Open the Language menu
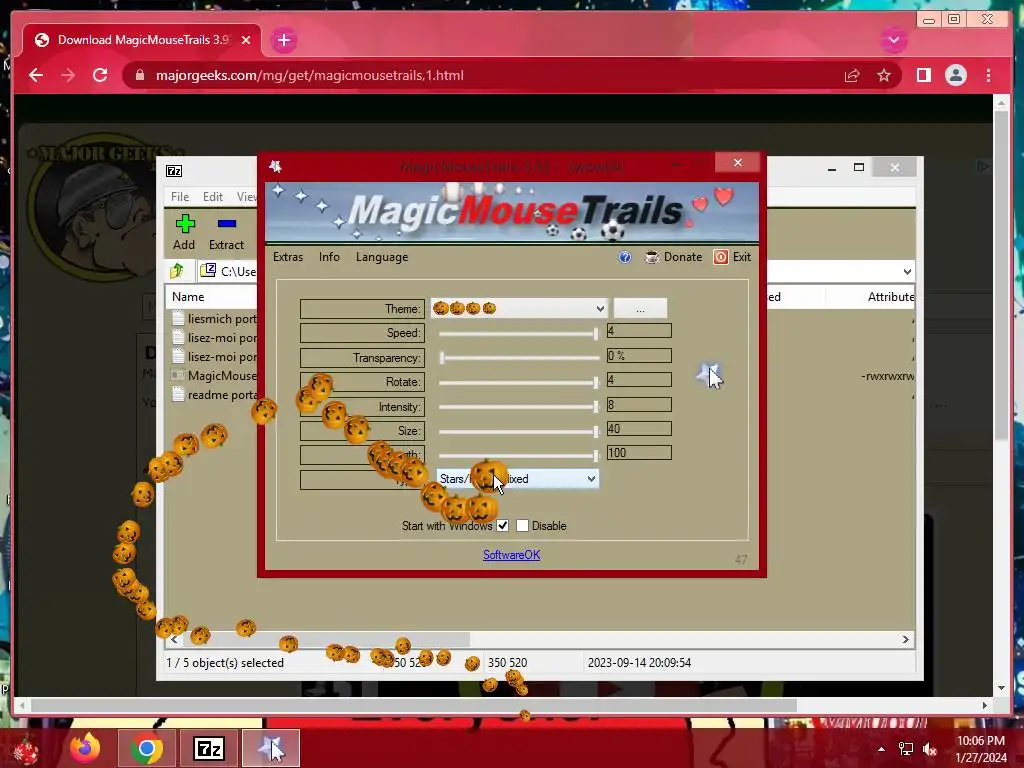Viewport: 1024px width, 768px height. [381, 257]
